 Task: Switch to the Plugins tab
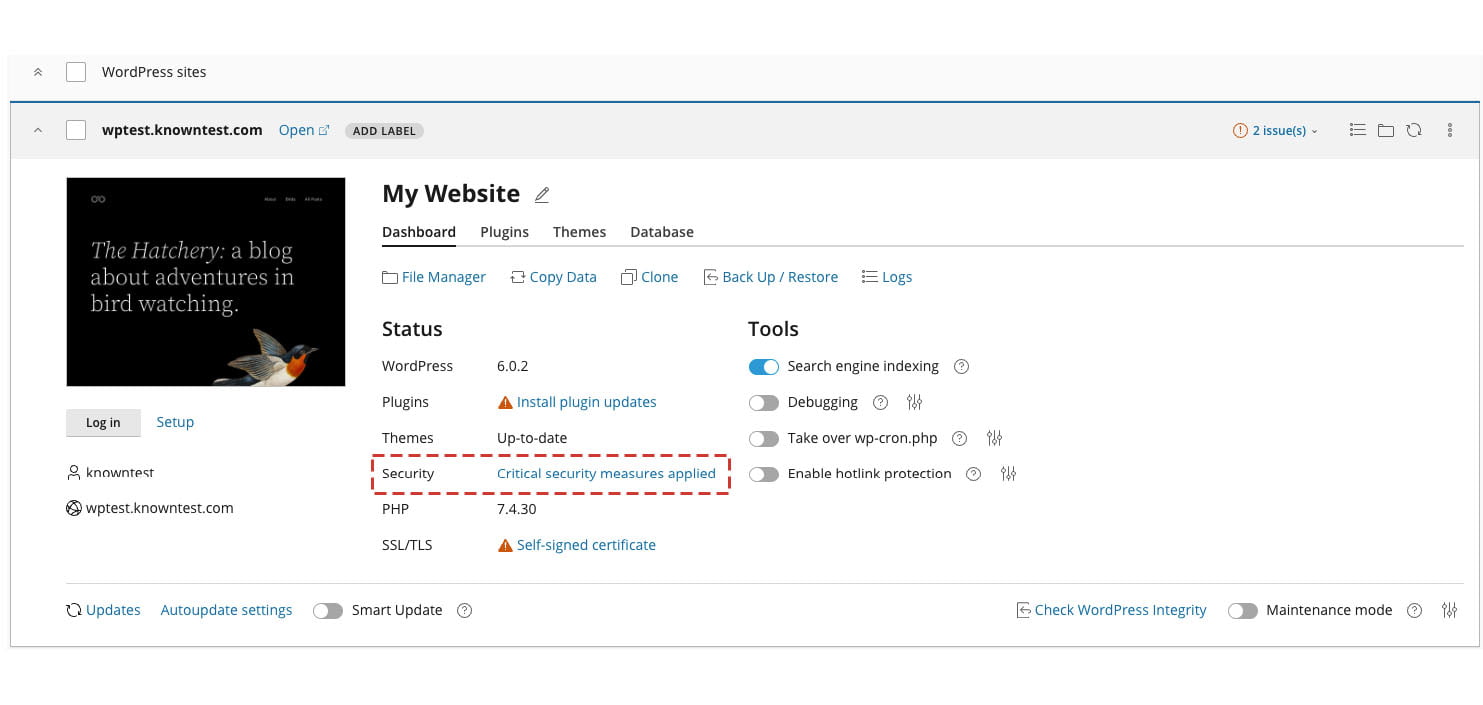pos(504,232)
